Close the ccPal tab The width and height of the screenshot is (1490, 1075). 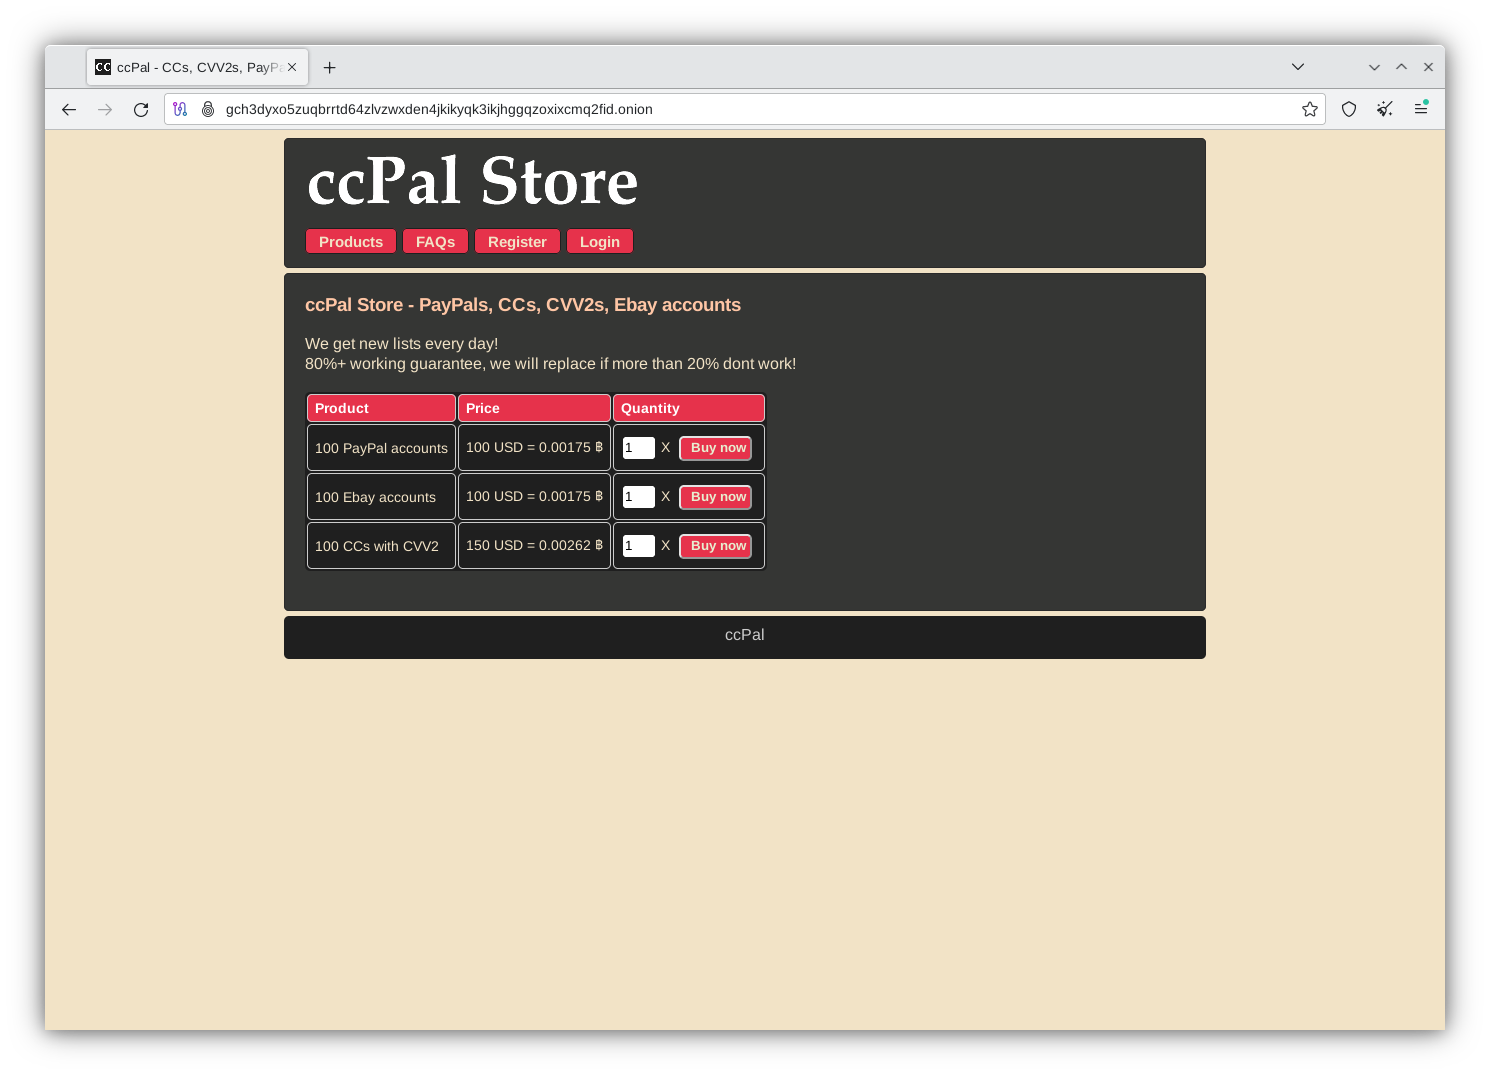point(292,67)
